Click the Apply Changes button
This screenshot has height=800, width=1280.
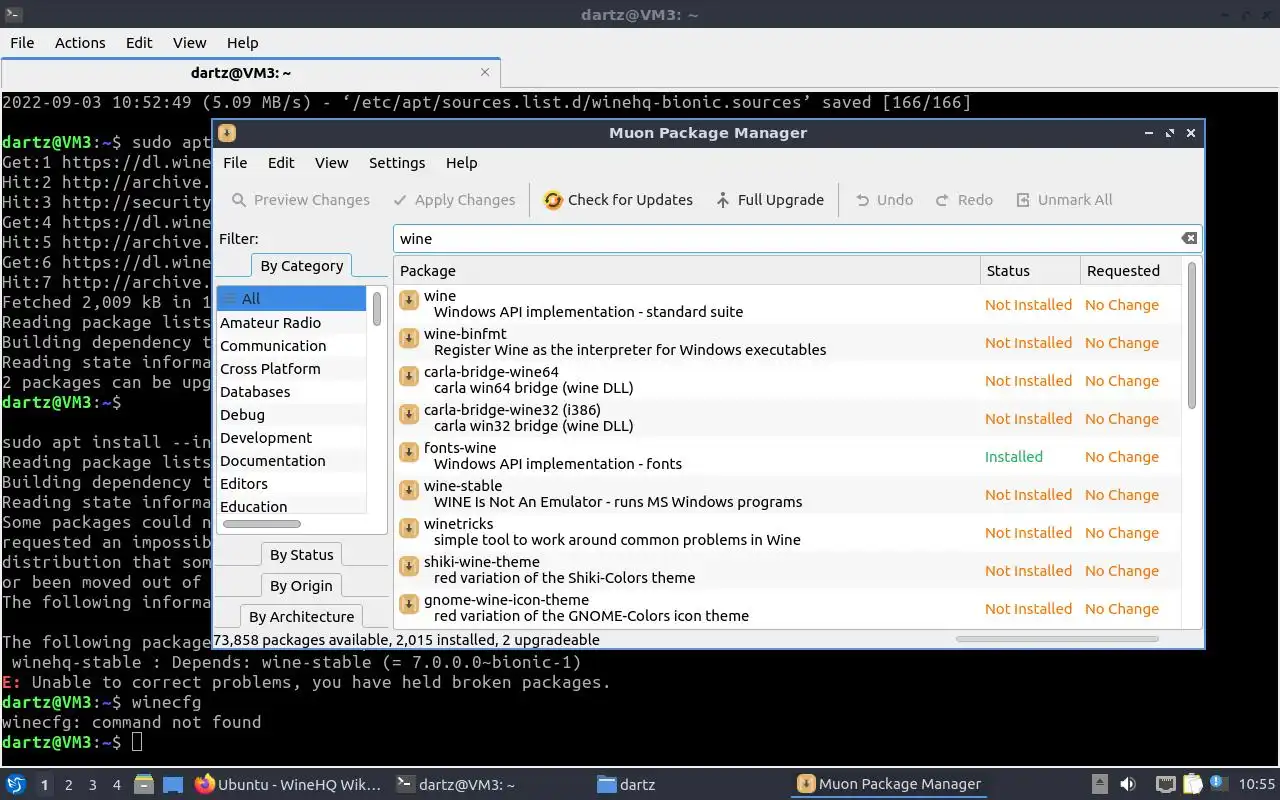pos(454,200)
